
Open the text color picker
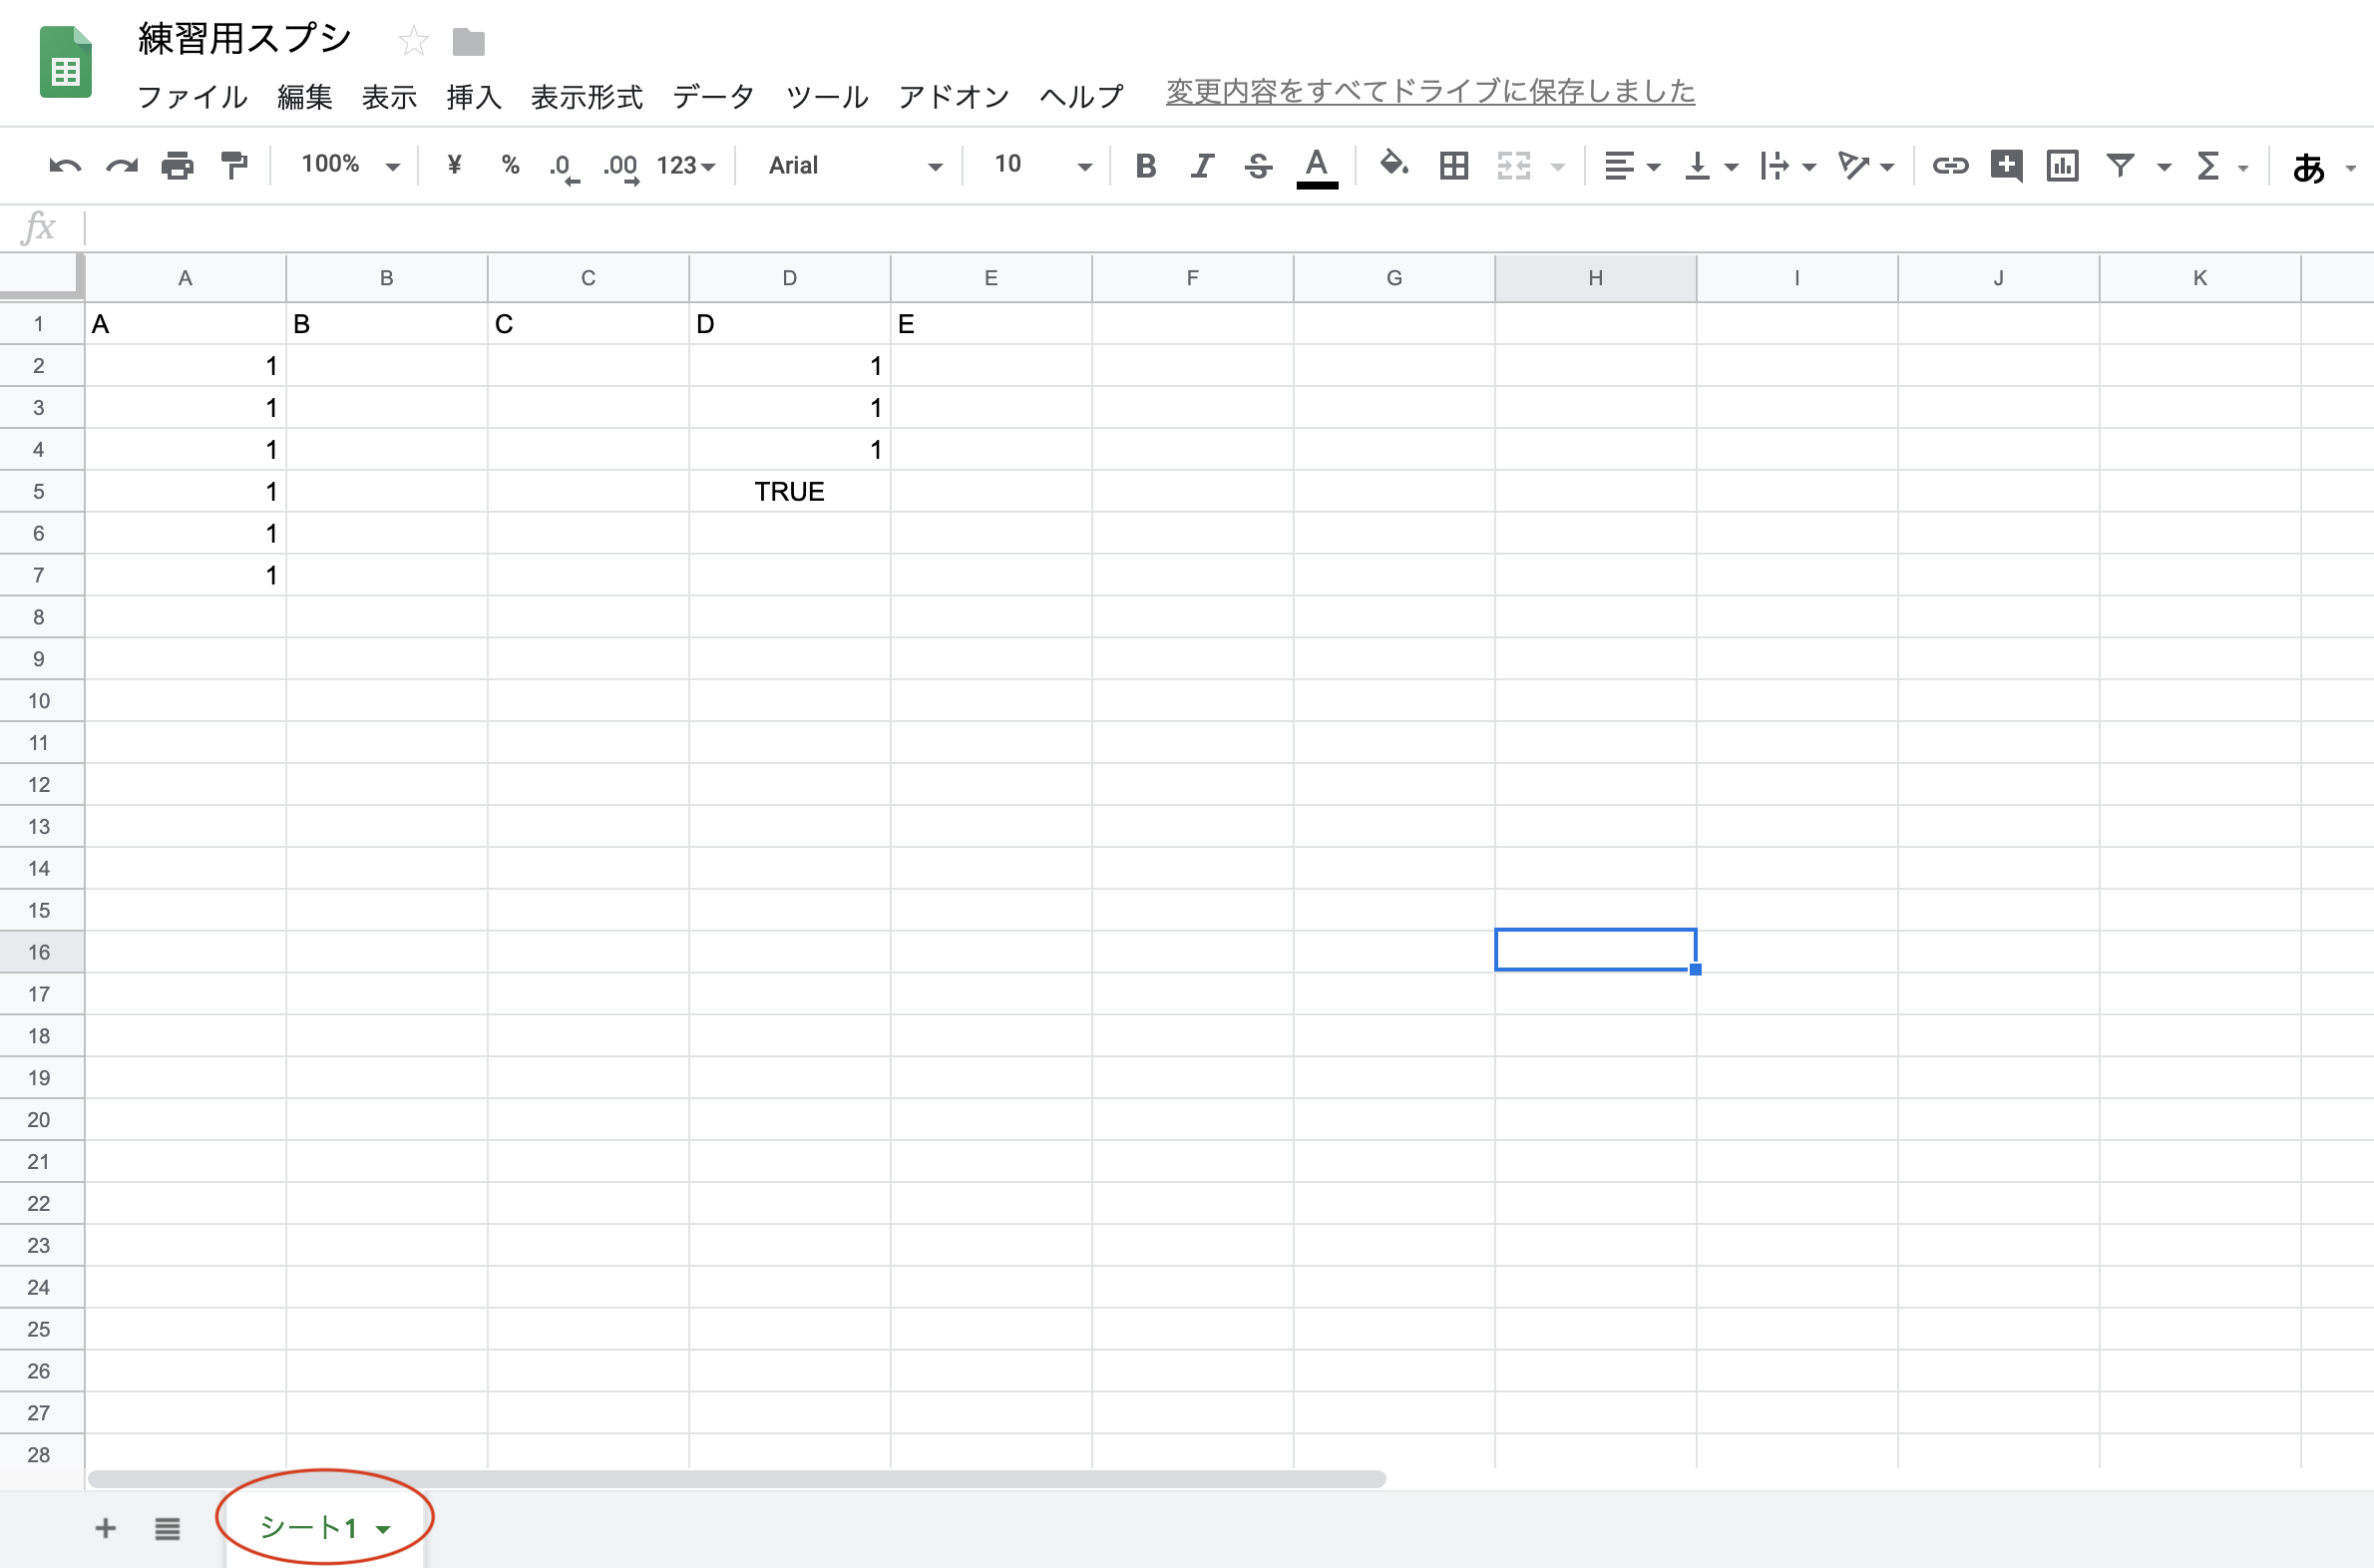(x=1317, y=167)
